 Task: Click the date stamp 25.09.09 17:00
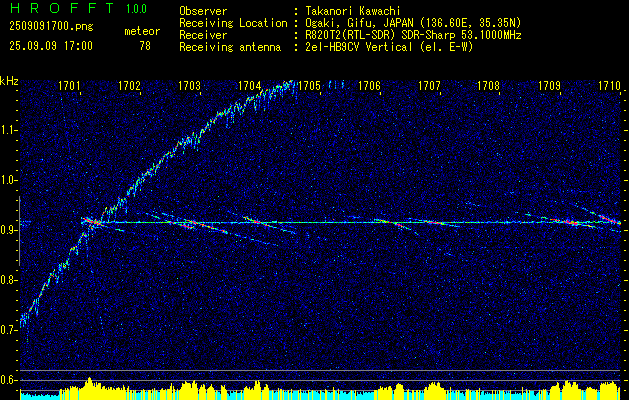(x=51, y=46)
